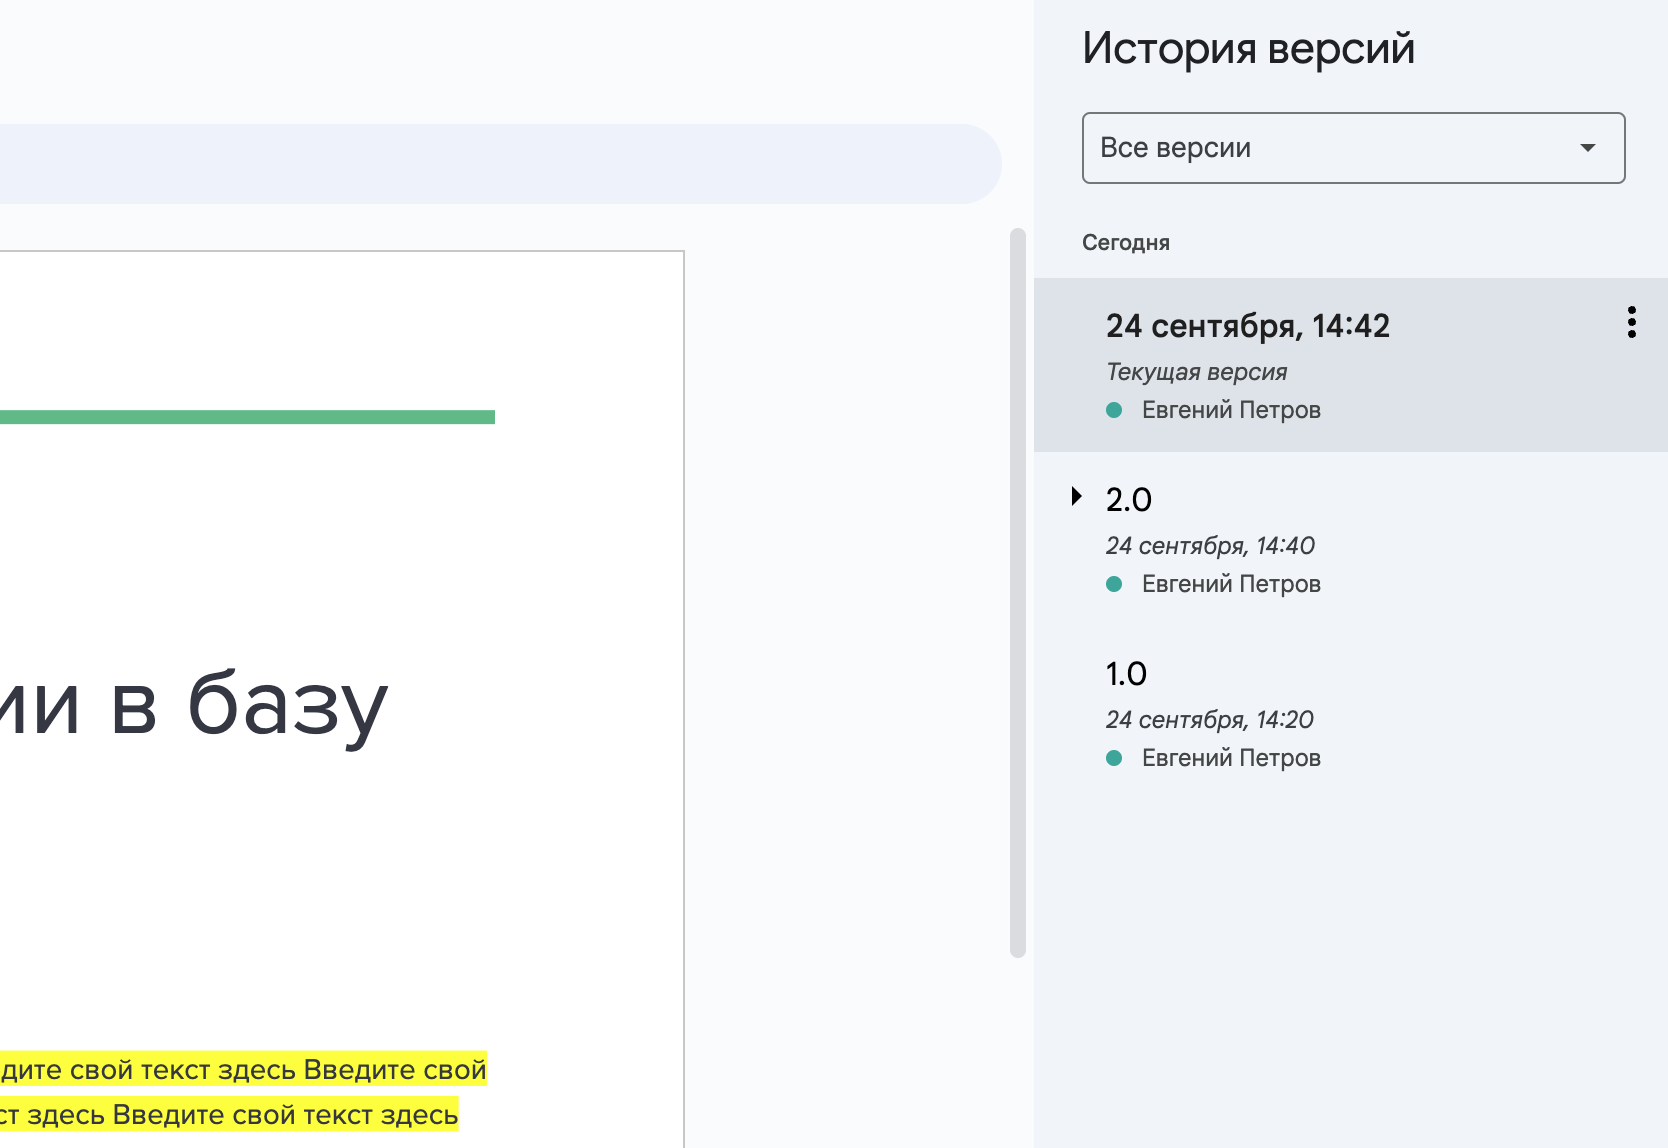Click the date 24 сентября, 14:40
This screenshot has width=1668, height=1148.
tap(1210, 546)
